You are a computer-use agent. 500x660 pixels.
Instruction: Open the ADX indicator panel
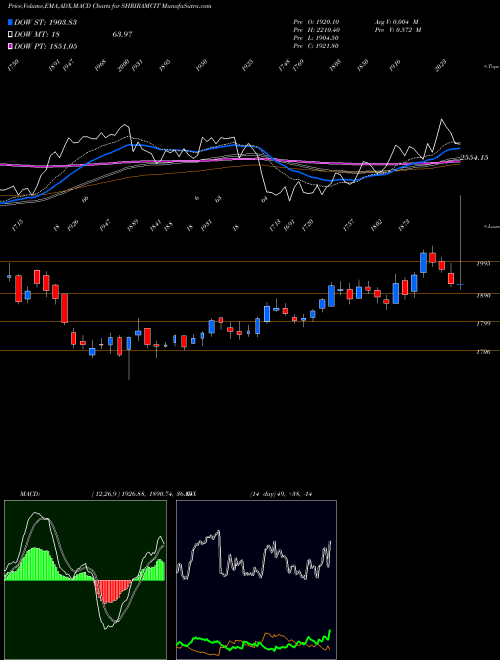point(256,580)
